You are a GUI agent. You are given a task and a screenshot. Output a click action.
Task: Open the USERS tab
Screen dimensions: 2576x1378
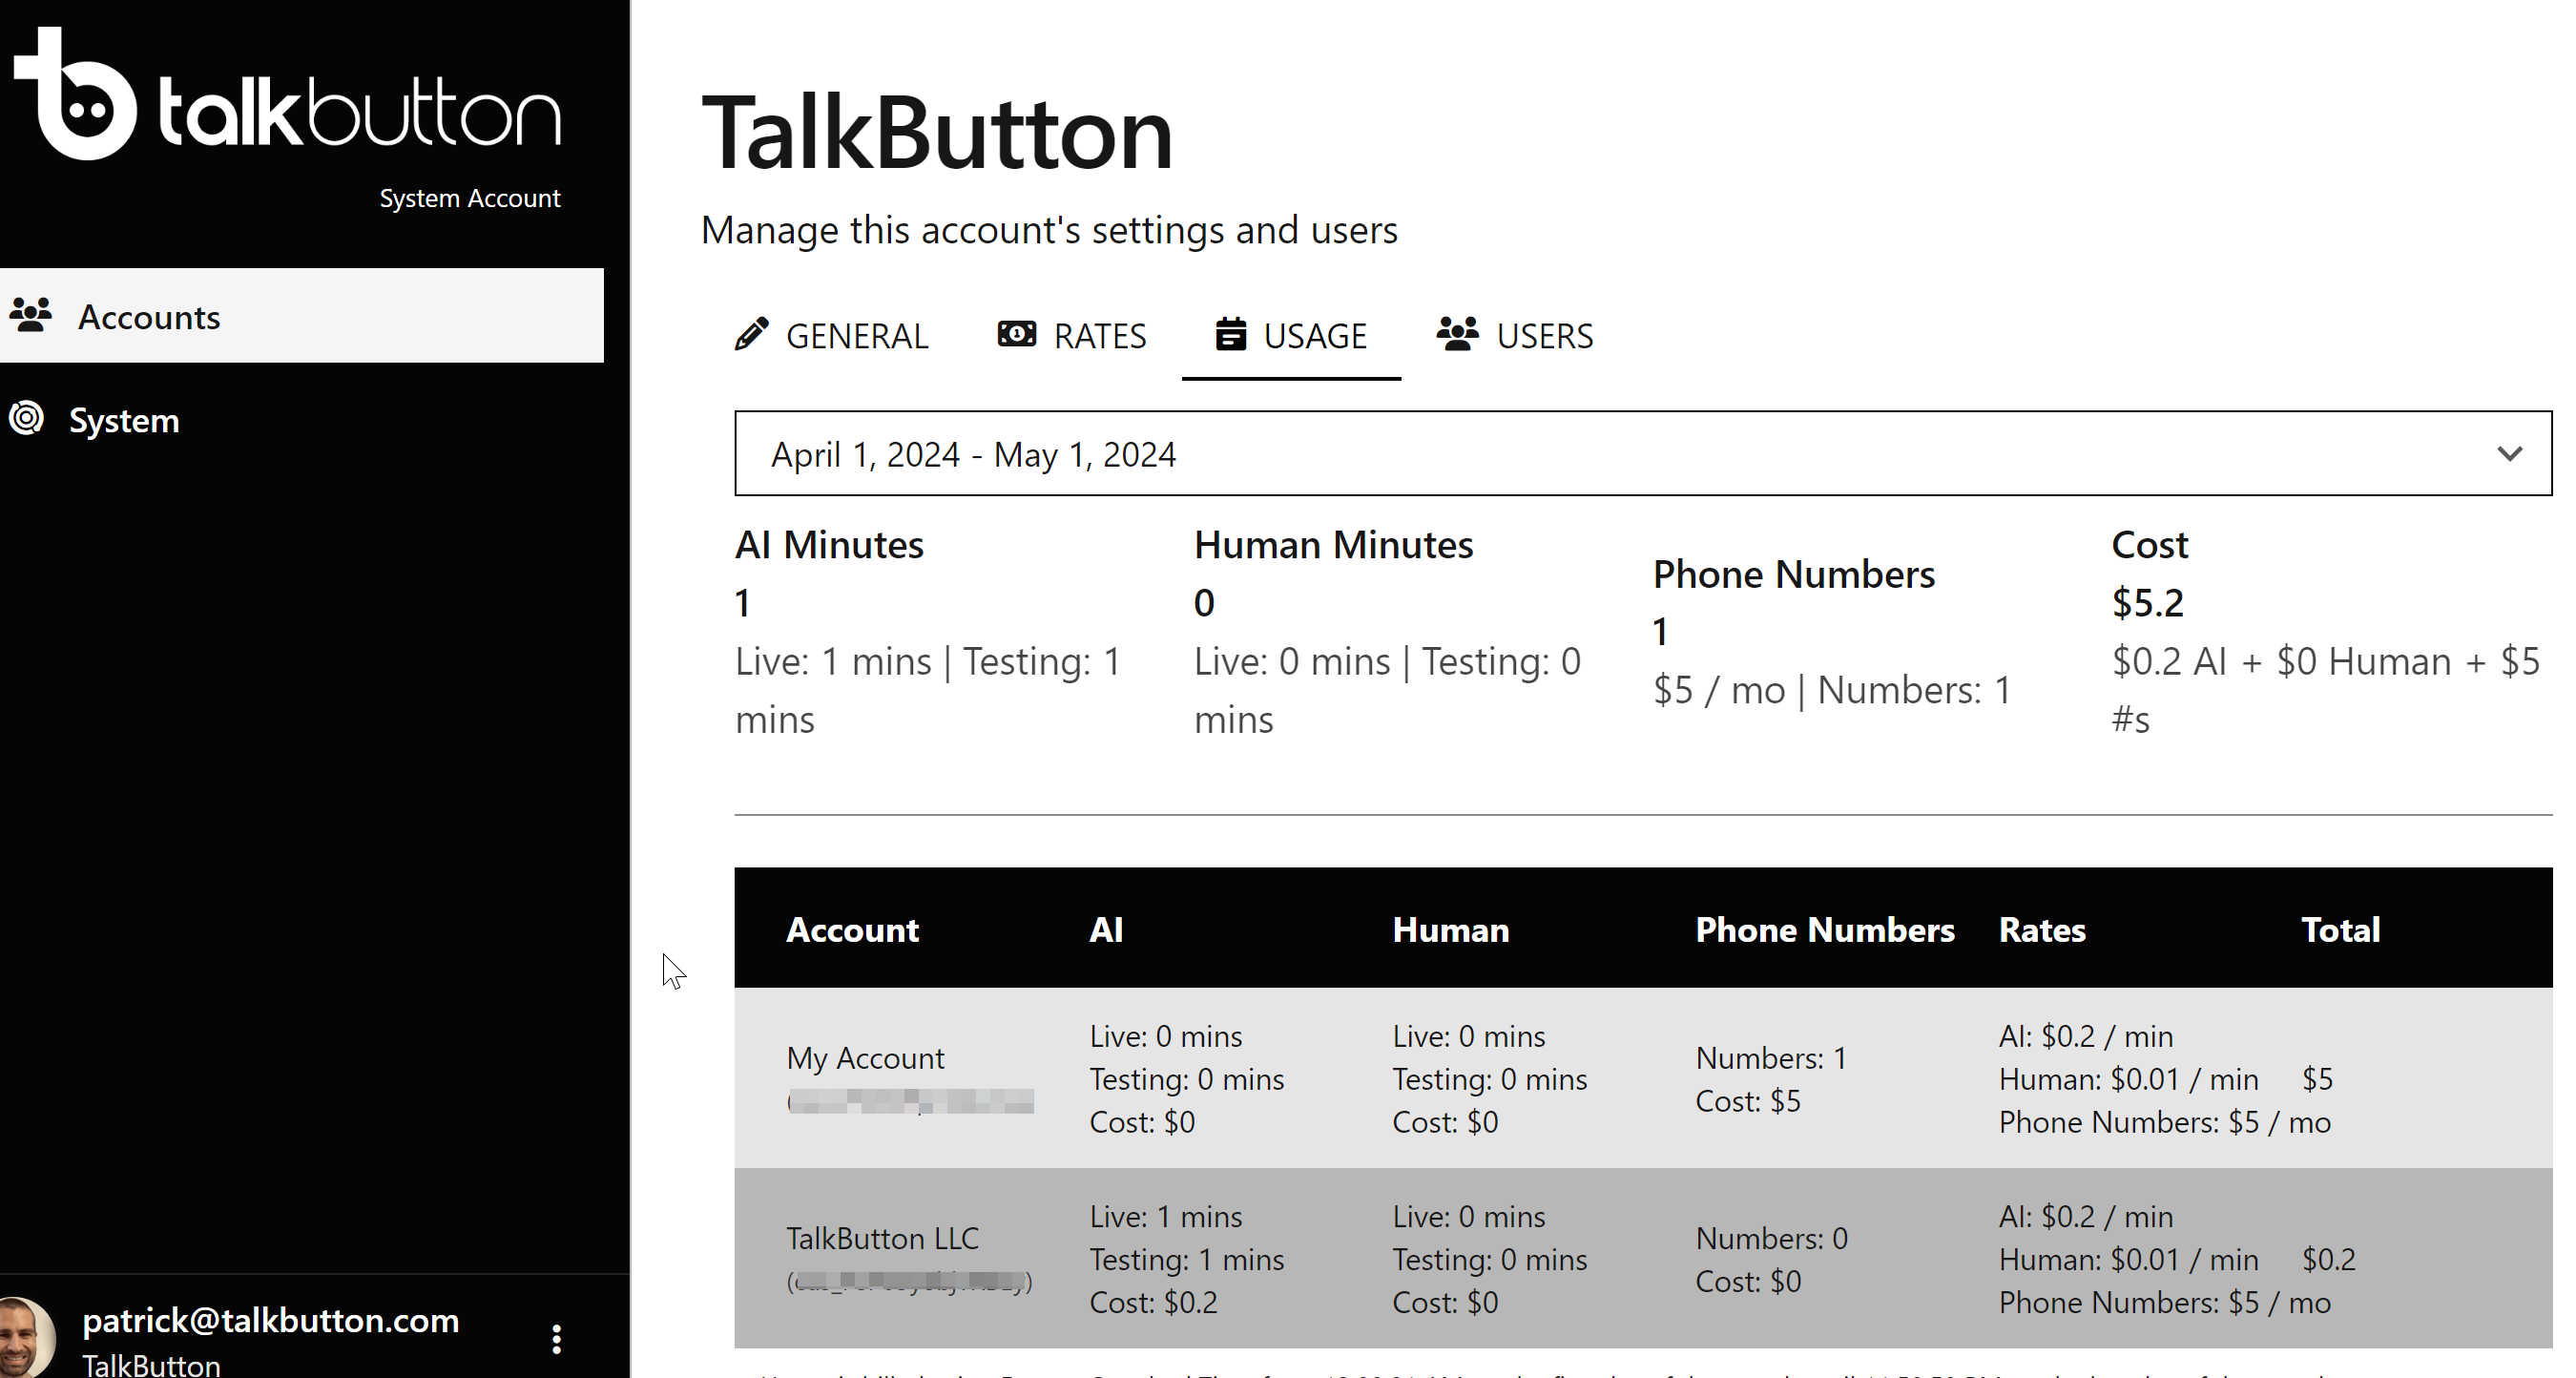tap(1543, 336)
